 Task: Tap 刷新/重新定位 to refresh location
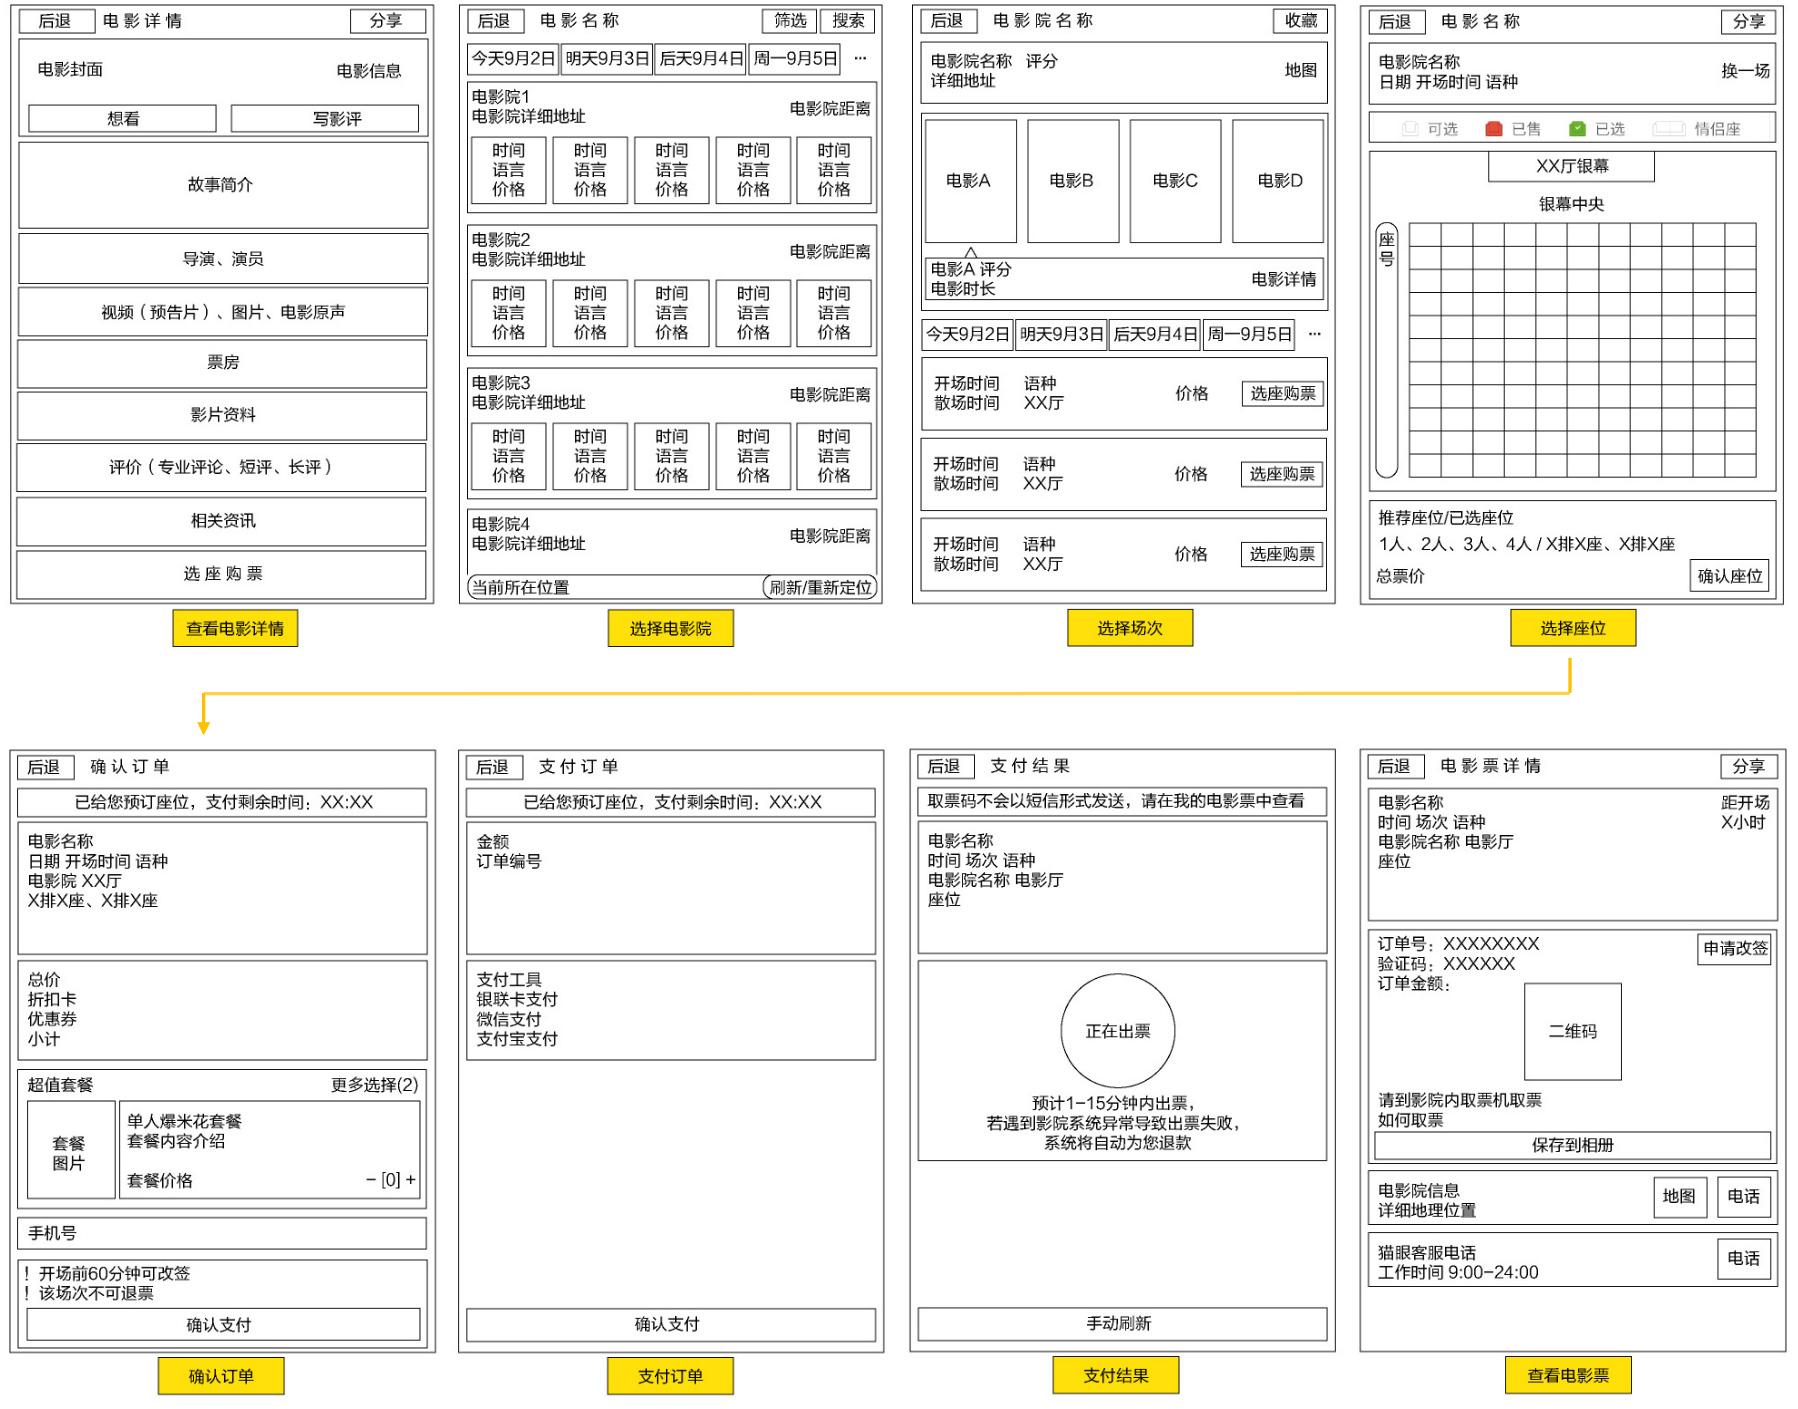click(x=820, y=588)
